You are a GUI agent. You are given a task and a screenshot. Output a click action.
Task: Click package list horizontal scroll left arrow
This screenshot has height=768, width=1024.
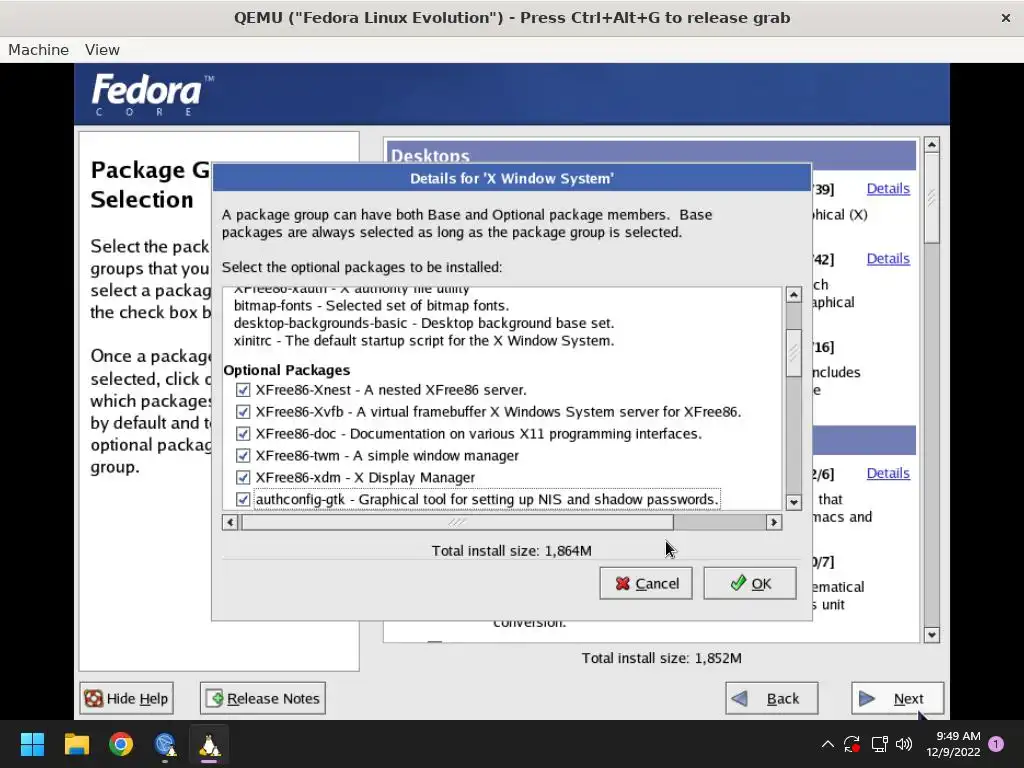230,522
